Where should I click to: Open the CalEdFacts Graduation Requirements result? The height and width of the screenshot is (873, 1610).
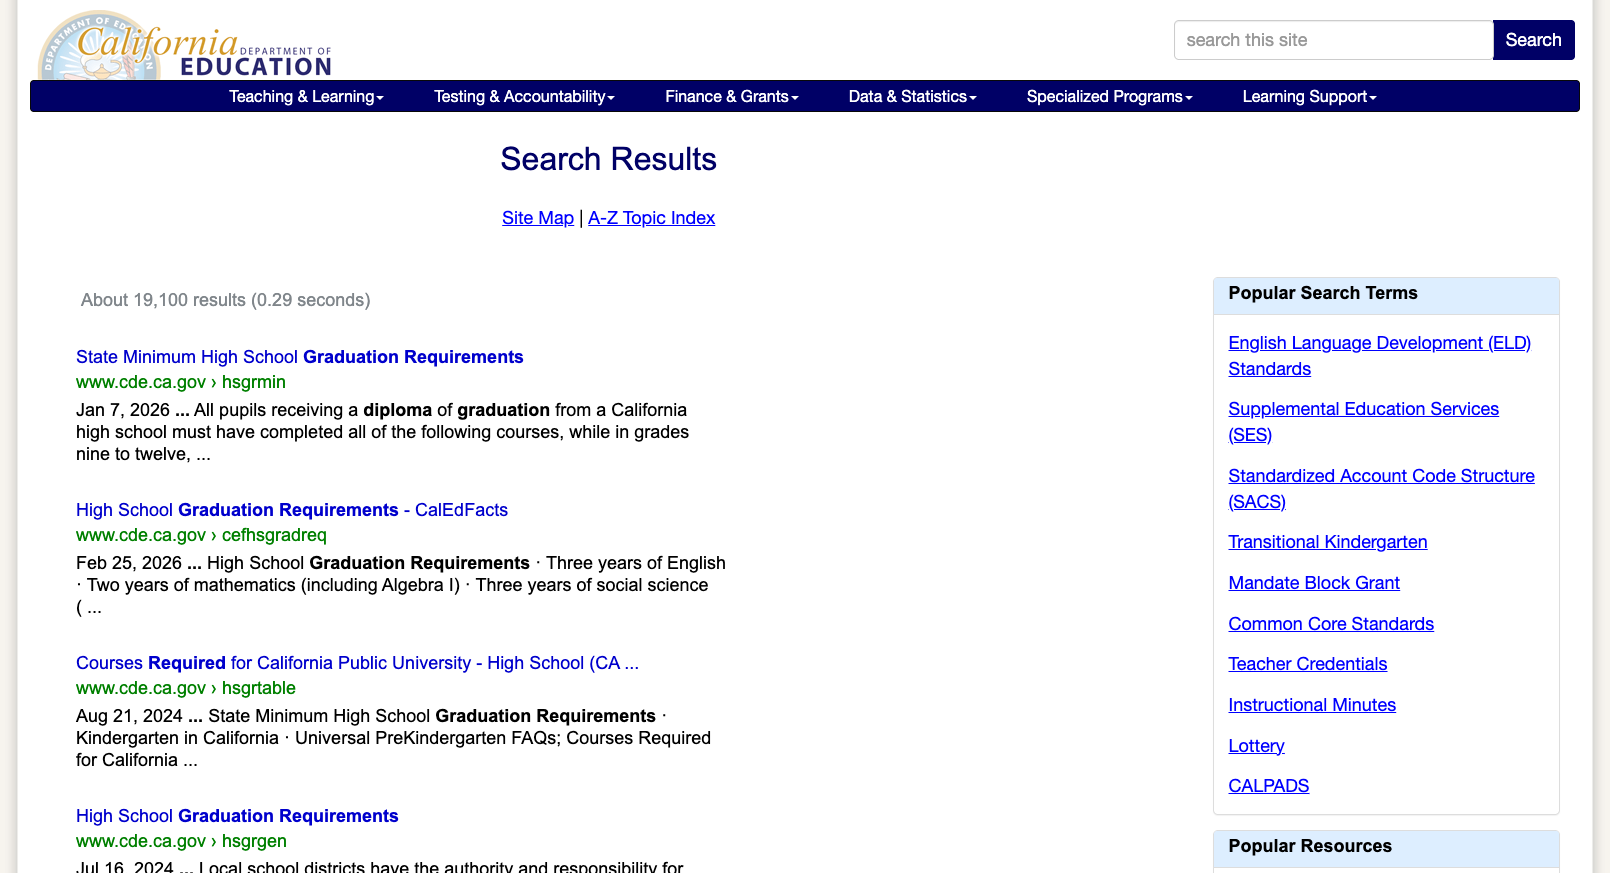[x=292, y=510]
